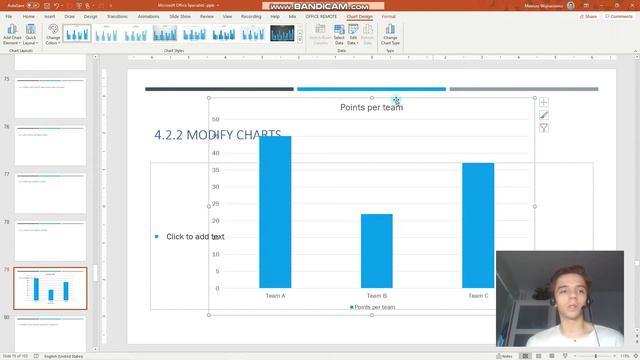Screen dimensions: 640x360
Task: Select the Team B bar
Action: pyautogui.click(x=377, y=251)
